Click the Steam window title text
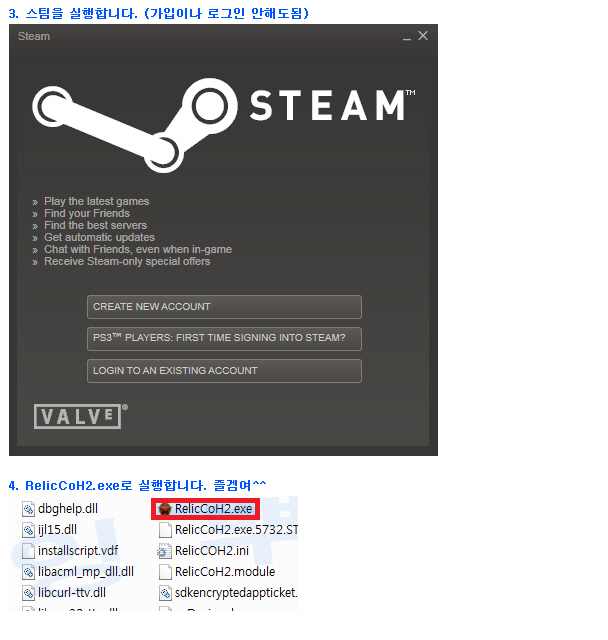 [x=34, y=36]
